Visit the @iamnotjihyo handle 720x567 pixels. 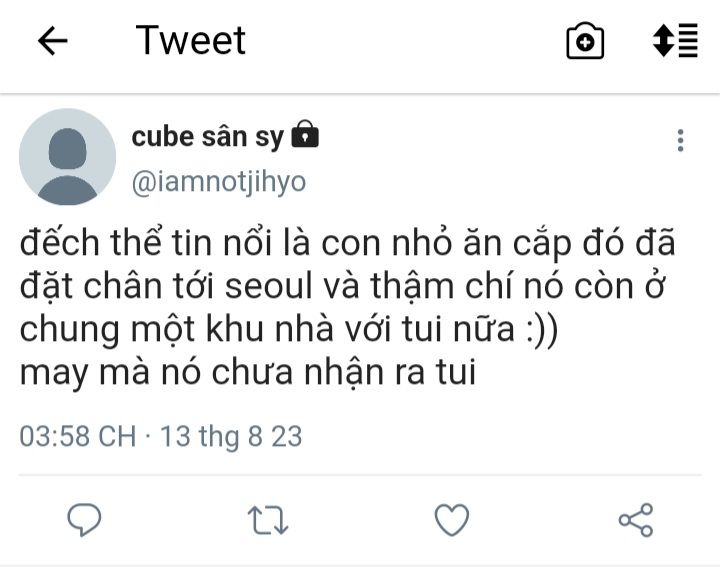[219, 182]
